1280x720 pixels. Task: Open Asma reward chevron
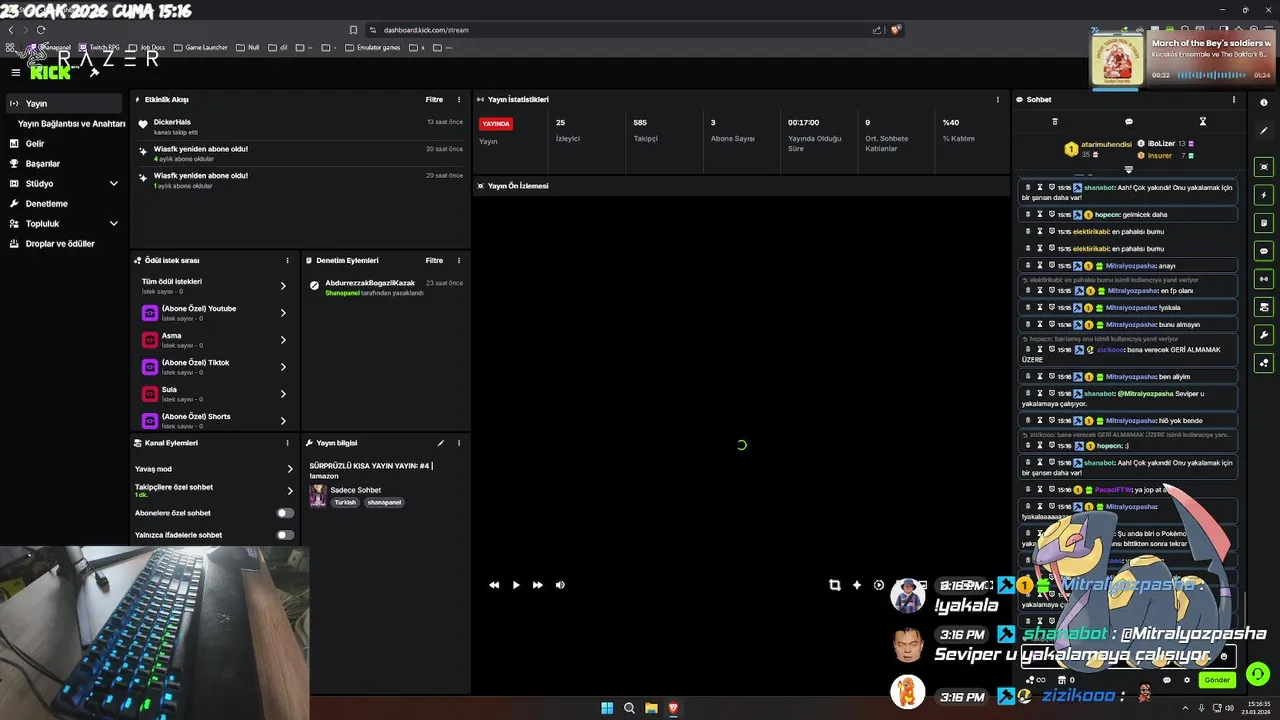click(283, 340)
